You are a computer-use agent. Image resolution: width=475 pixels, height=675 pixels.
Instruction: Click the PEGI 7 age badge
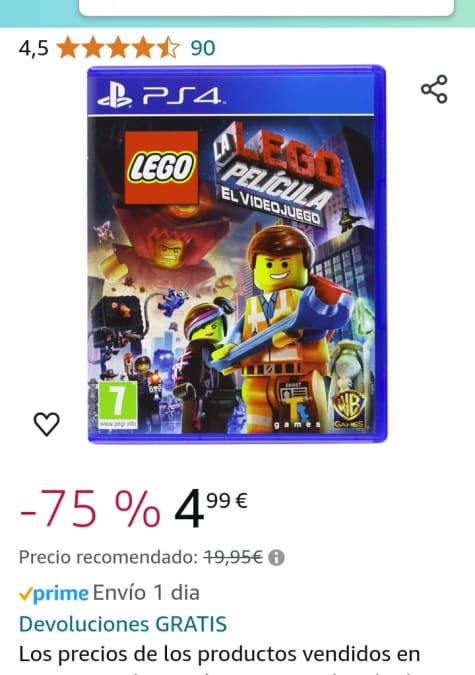pyautogui.click(x=118, y=405)
